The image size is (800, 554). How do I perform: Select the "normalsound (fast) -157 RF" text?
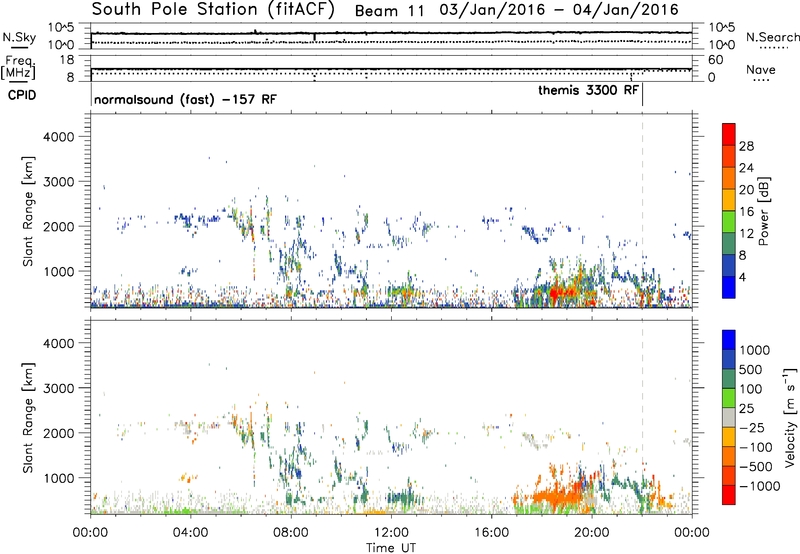coord(185,99)
